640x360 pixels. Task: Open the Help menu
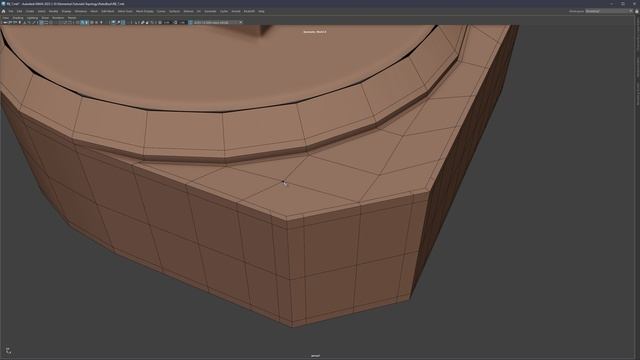click(261, 11)
